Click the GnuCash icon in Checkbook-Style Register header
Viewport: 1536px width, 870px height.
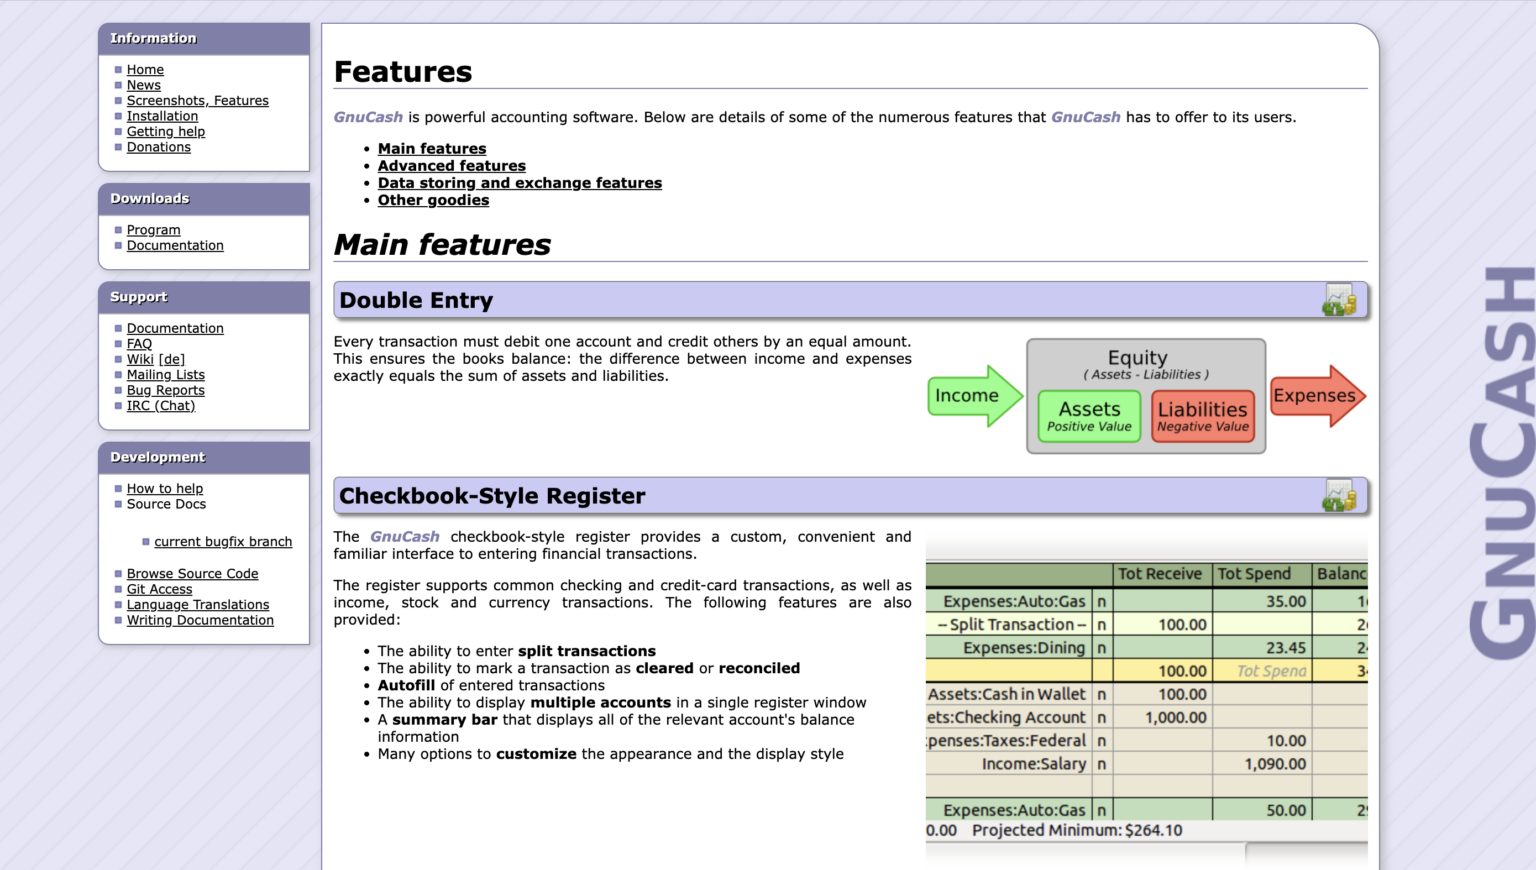(1339, 496)
